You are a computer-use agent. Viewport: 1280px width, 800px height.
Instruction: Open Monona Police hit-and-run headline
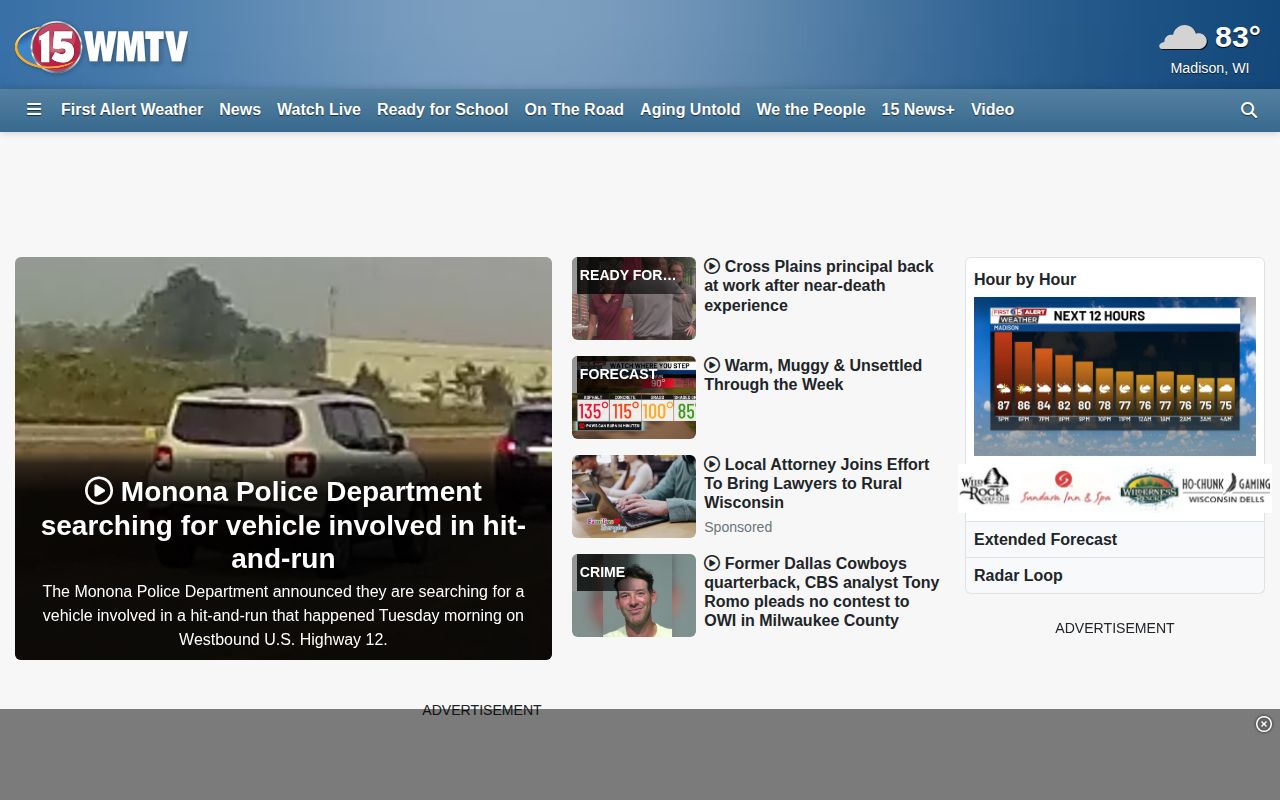pyautogui.click(x=283, y=525)
